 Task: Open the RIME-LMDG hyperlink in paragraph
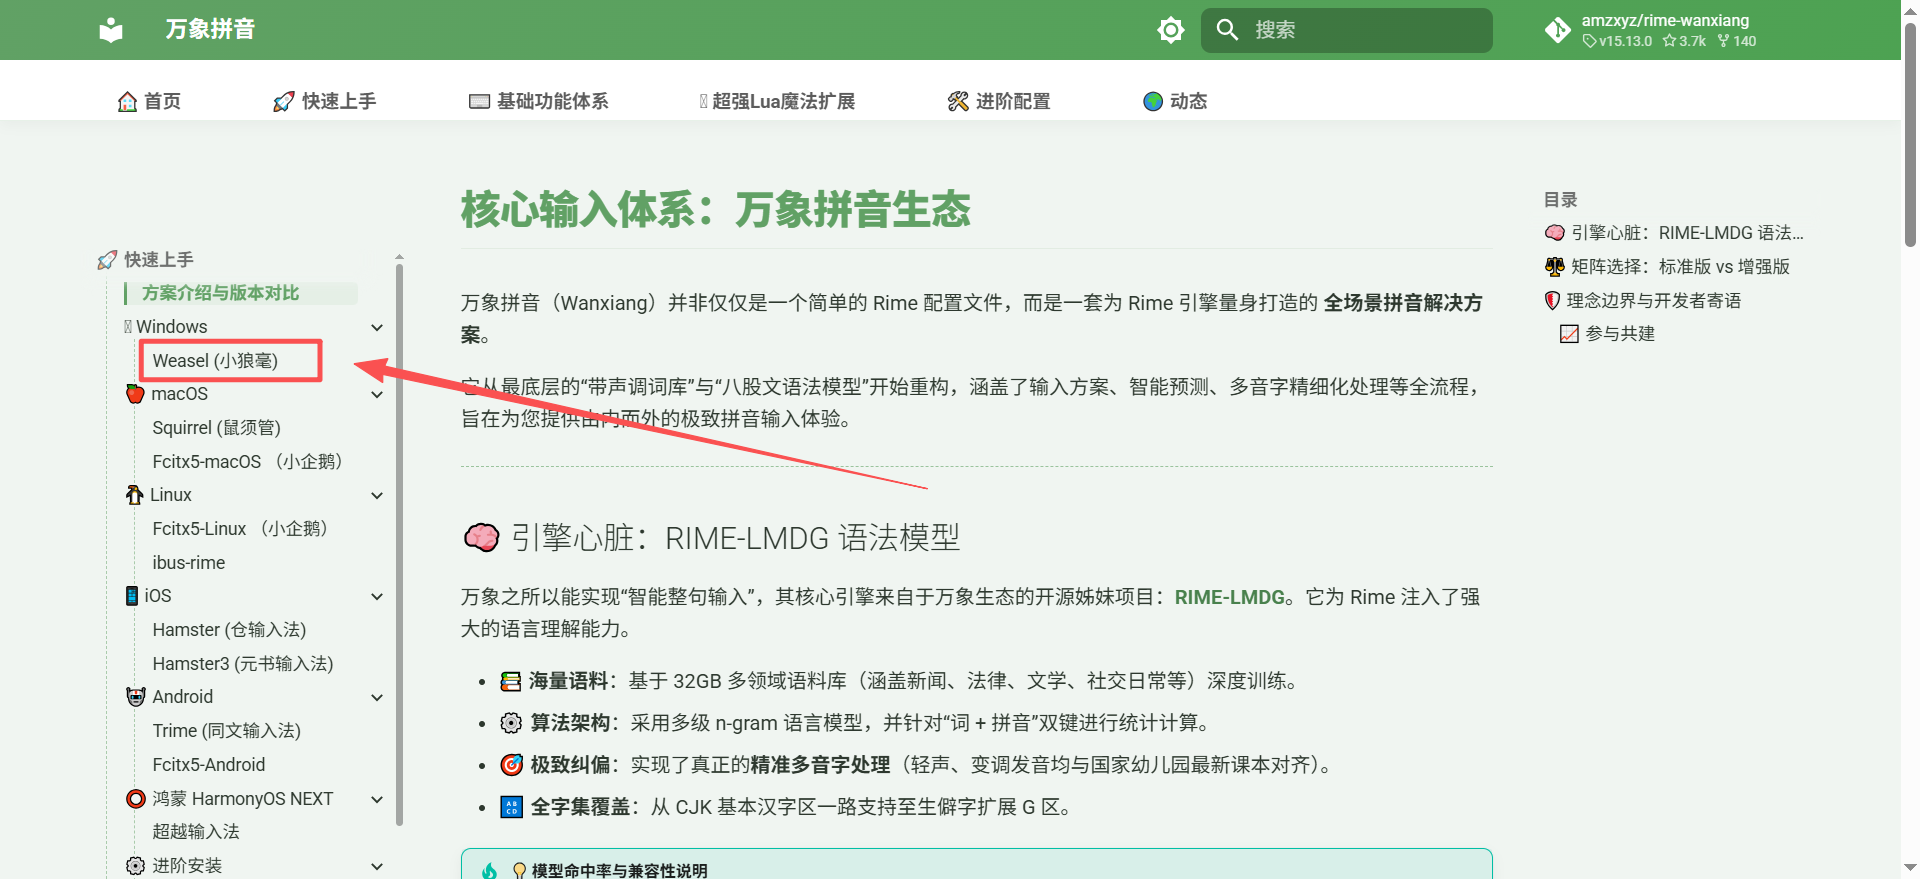[x=1229, y=597]
